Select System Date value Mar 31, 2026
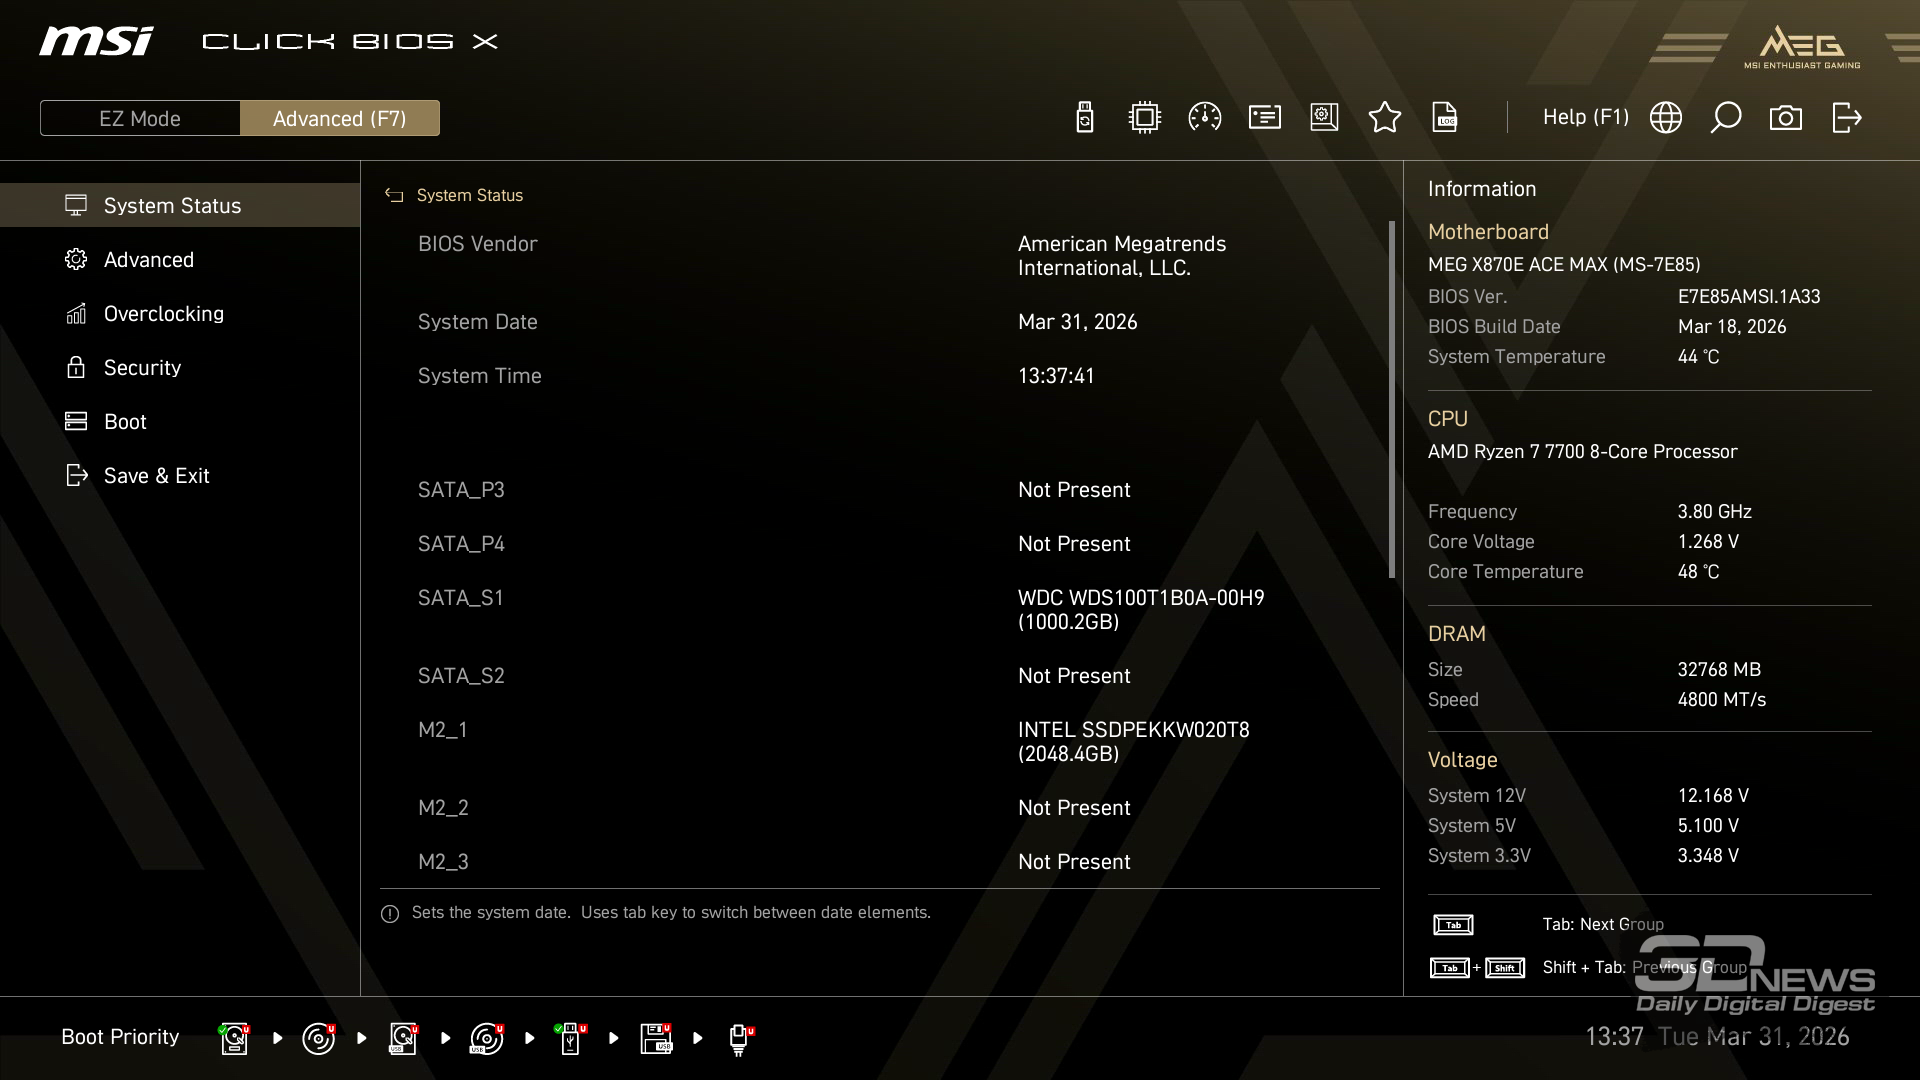Image resolution: width=1920 pixels, height=1080 pixels. click(x=1077, y=322)
